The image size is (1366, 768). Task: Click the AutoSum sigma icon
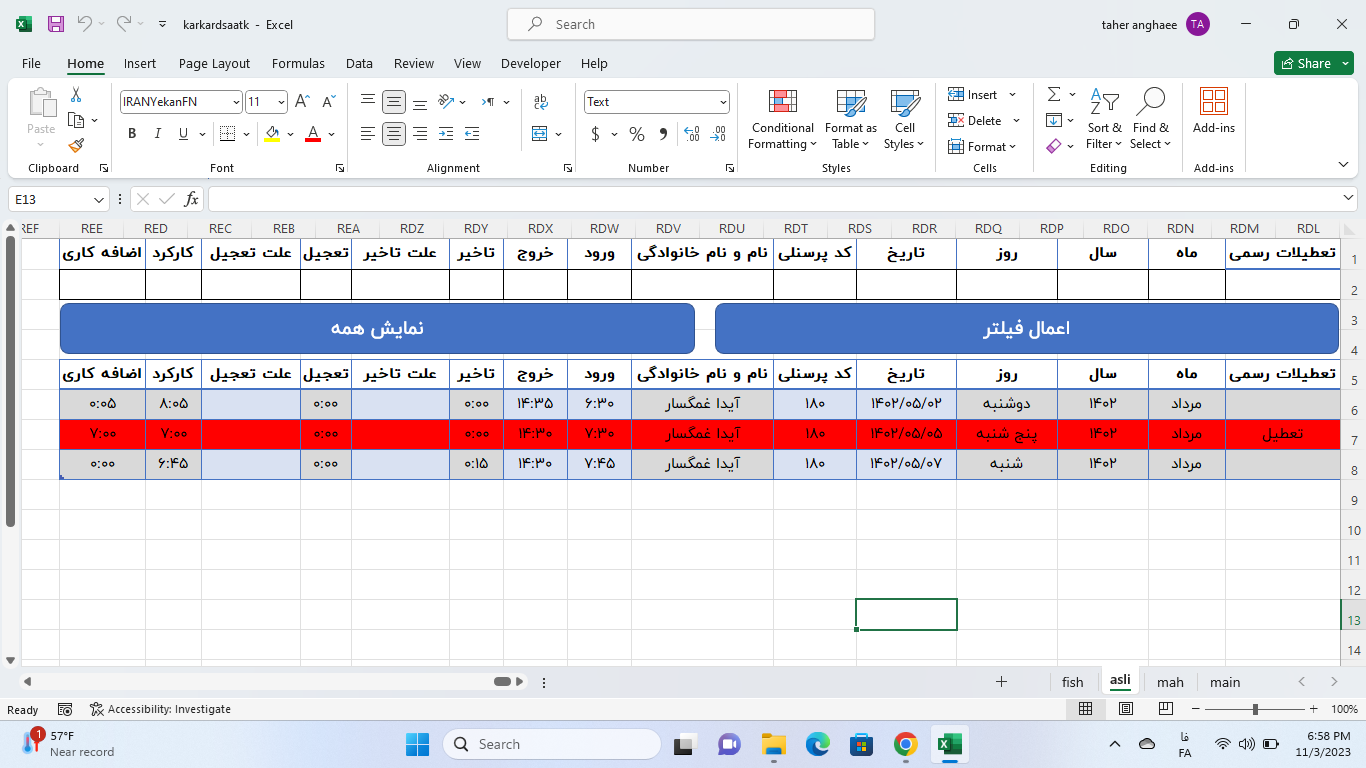click(1054, 94)
